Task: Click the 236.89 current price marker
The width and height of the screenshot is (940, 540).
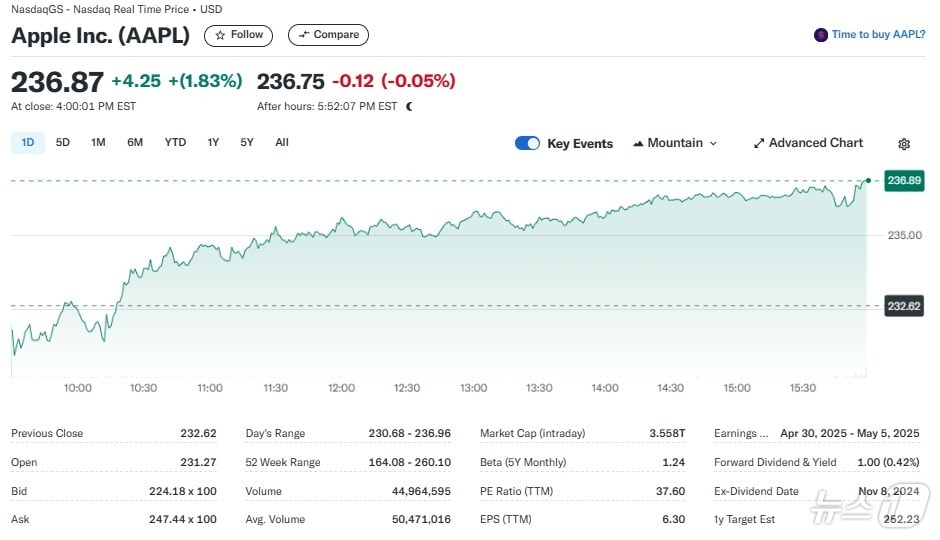Action: 904,181
